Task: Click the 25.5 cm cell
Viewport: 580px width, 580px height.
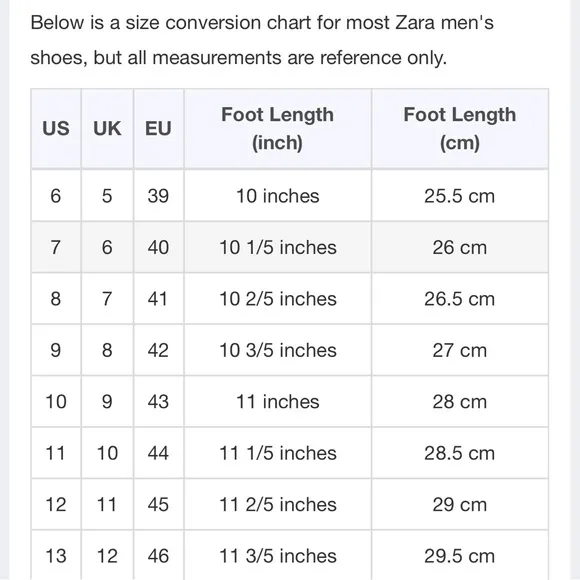Action: point(460,196)
